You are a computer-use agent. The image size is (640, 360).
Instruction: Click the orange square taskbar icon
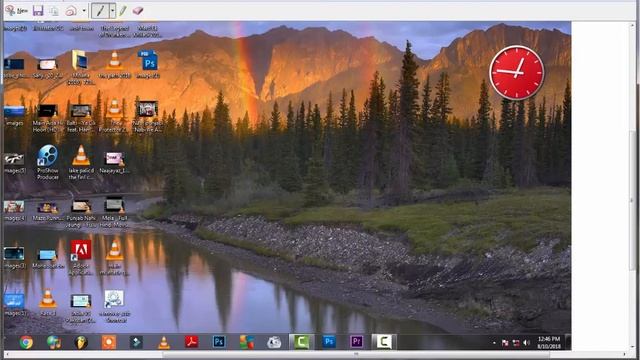pos(109,342)
